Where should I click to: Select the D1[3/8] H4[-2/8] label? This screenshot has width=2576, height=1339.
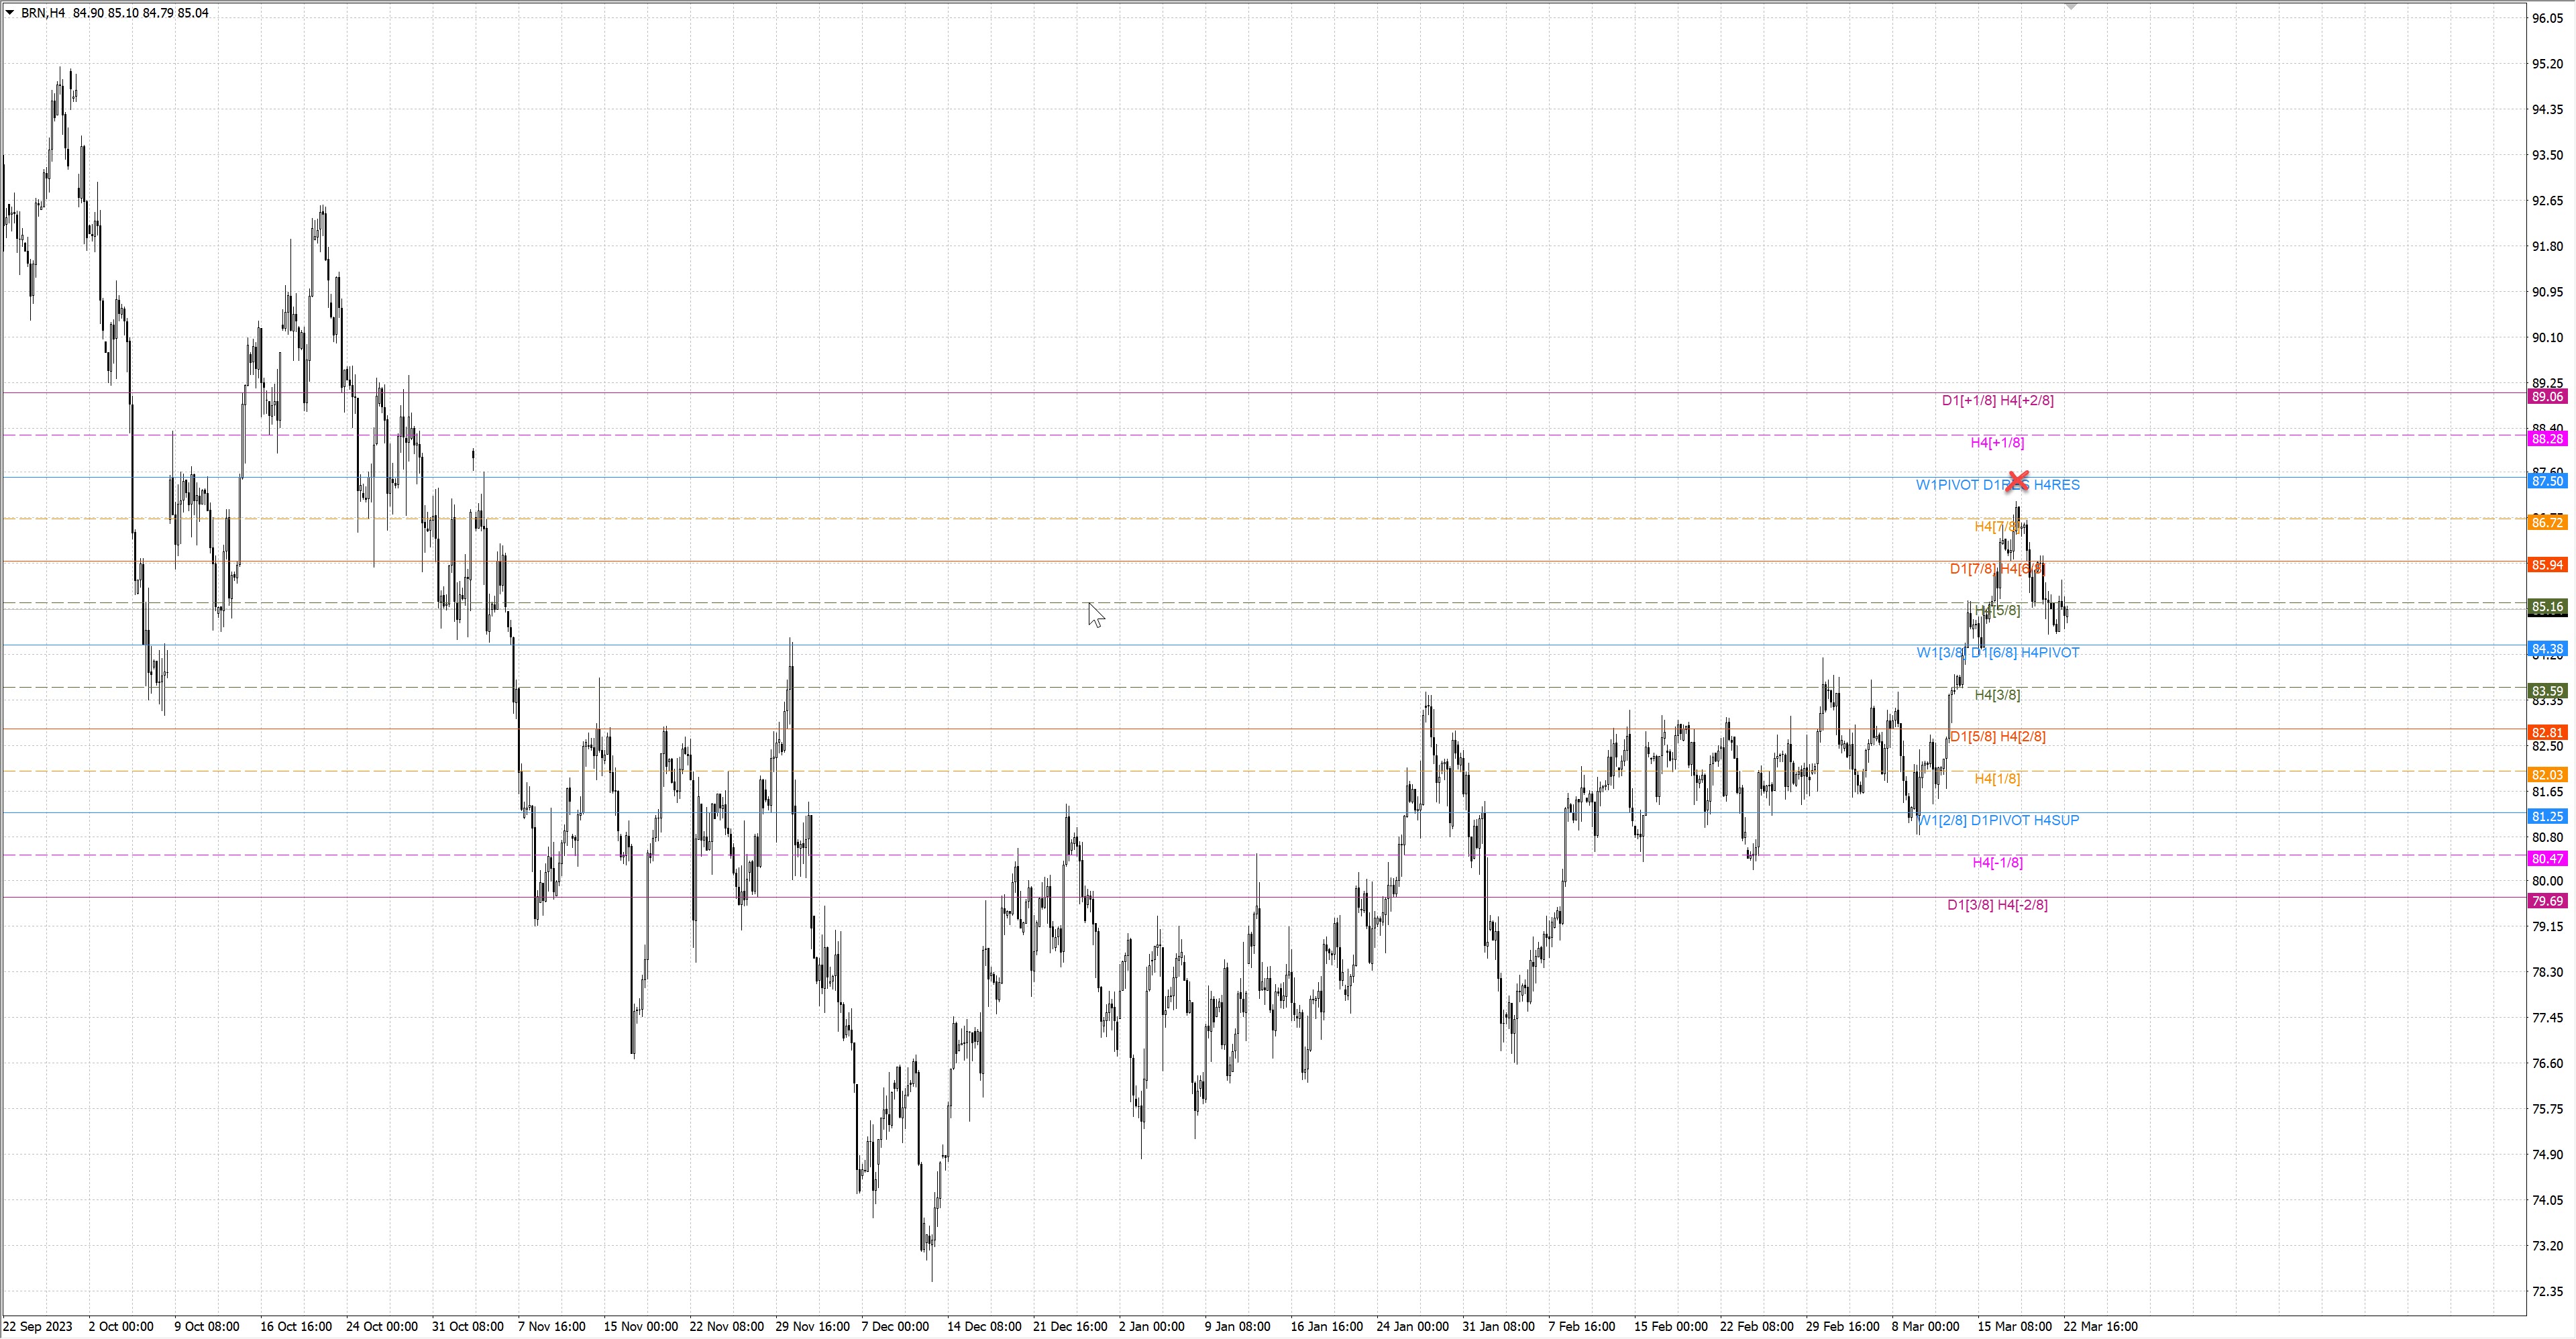[1997, 905]
